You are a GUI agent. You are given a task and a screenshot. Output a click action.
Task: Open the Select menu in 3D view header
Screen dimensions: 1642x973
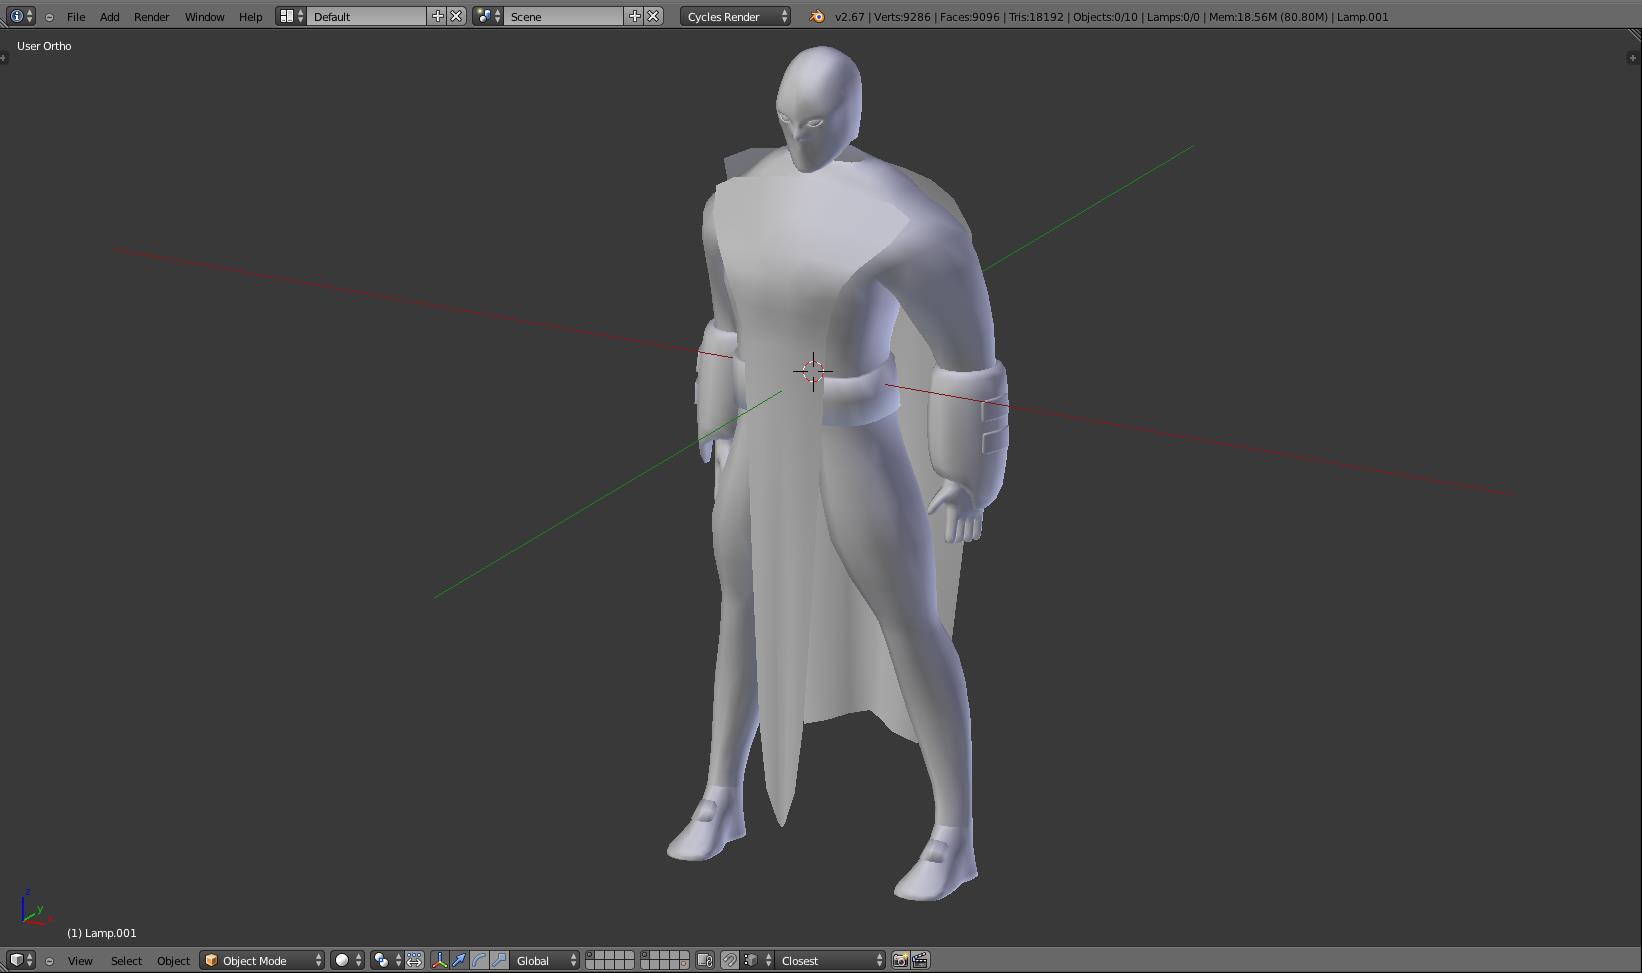126,960
